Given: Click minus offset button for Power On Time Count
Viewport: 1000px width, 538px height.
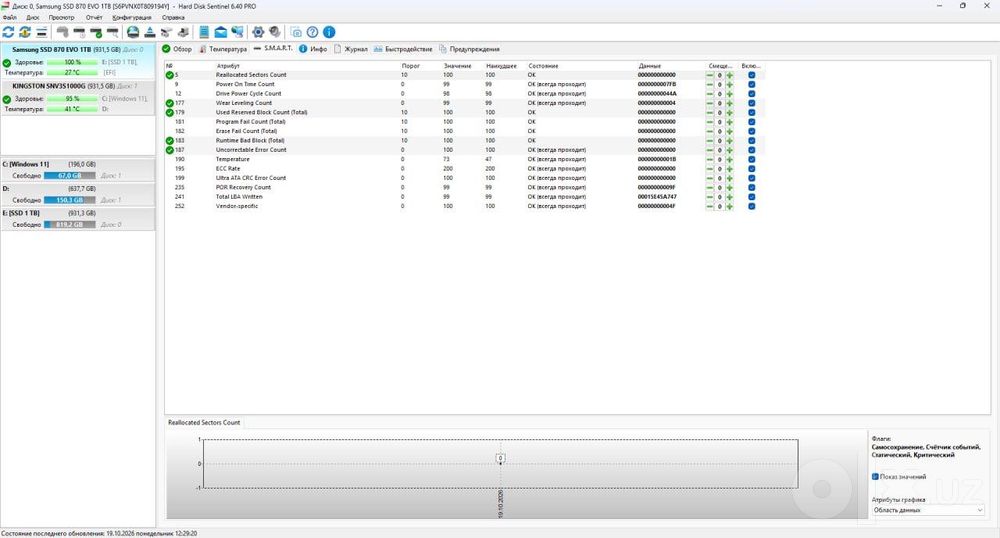Looking at the screenshot, I should (710, 84).
